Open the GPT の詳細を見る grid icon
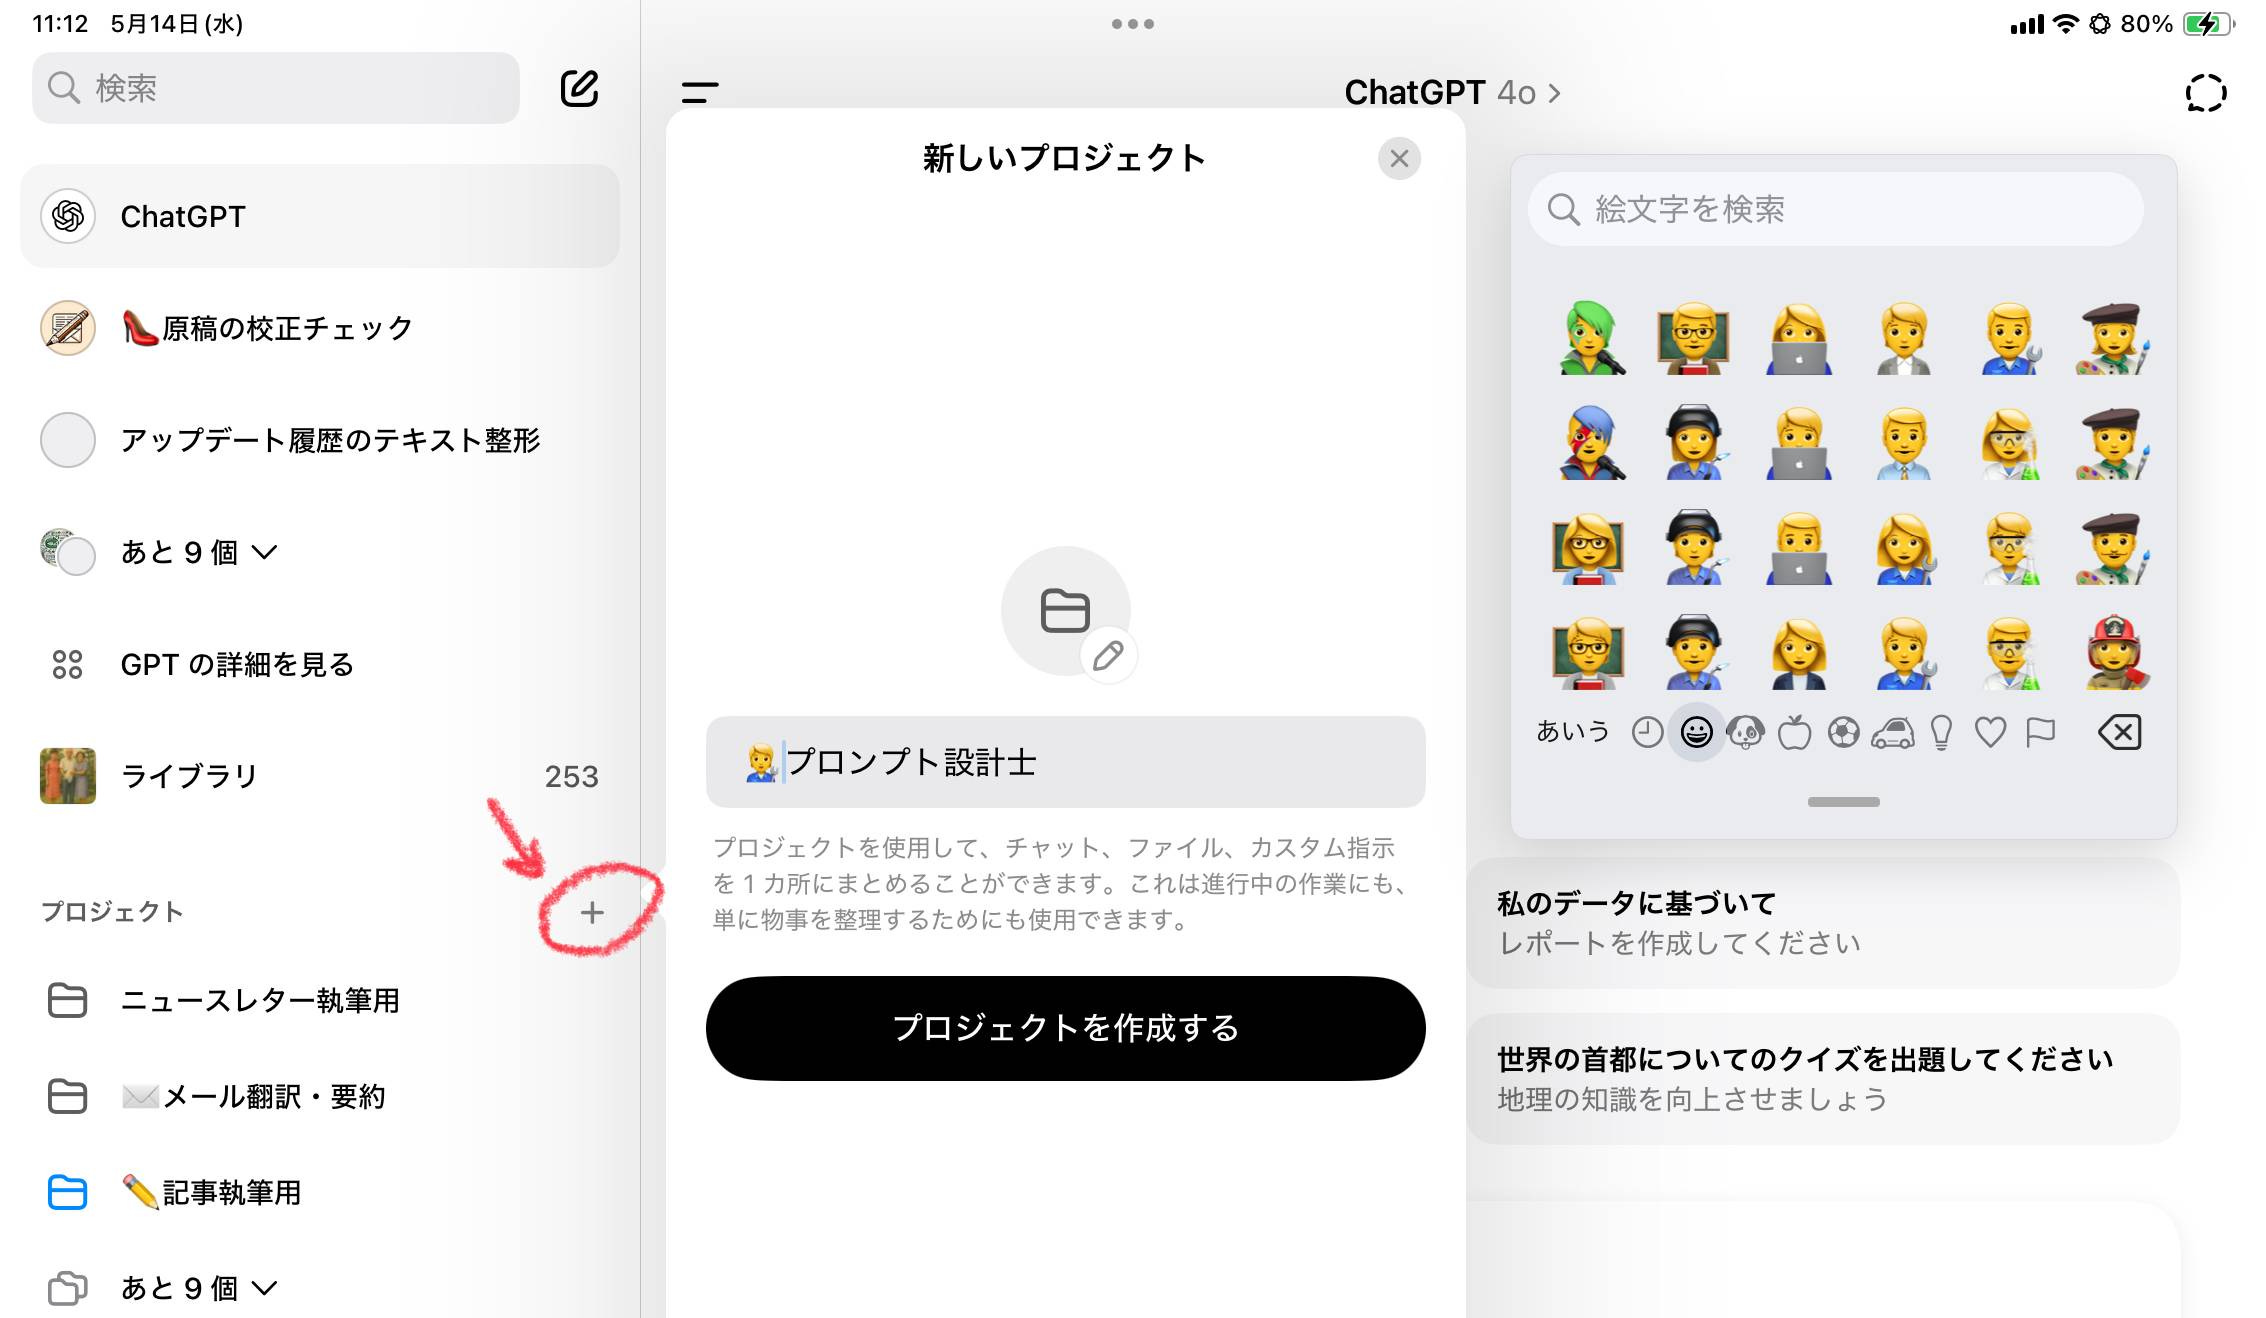This screenshot has width=2266, height=1318. coord(67,664)
